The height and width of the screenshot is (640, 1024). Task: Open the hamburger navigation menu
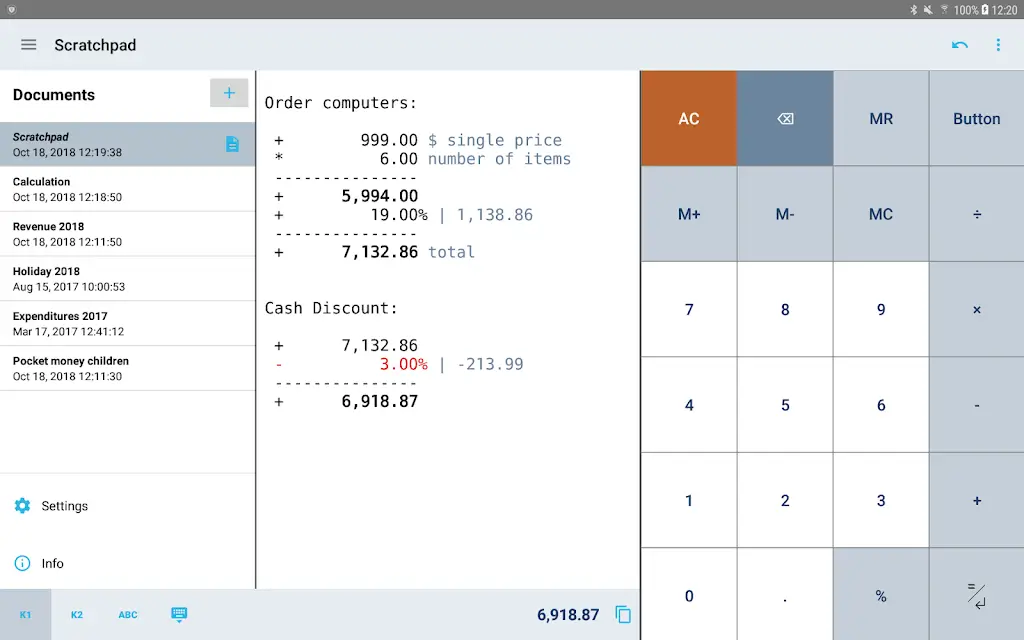pyautogui.click(x=28, y=45)
